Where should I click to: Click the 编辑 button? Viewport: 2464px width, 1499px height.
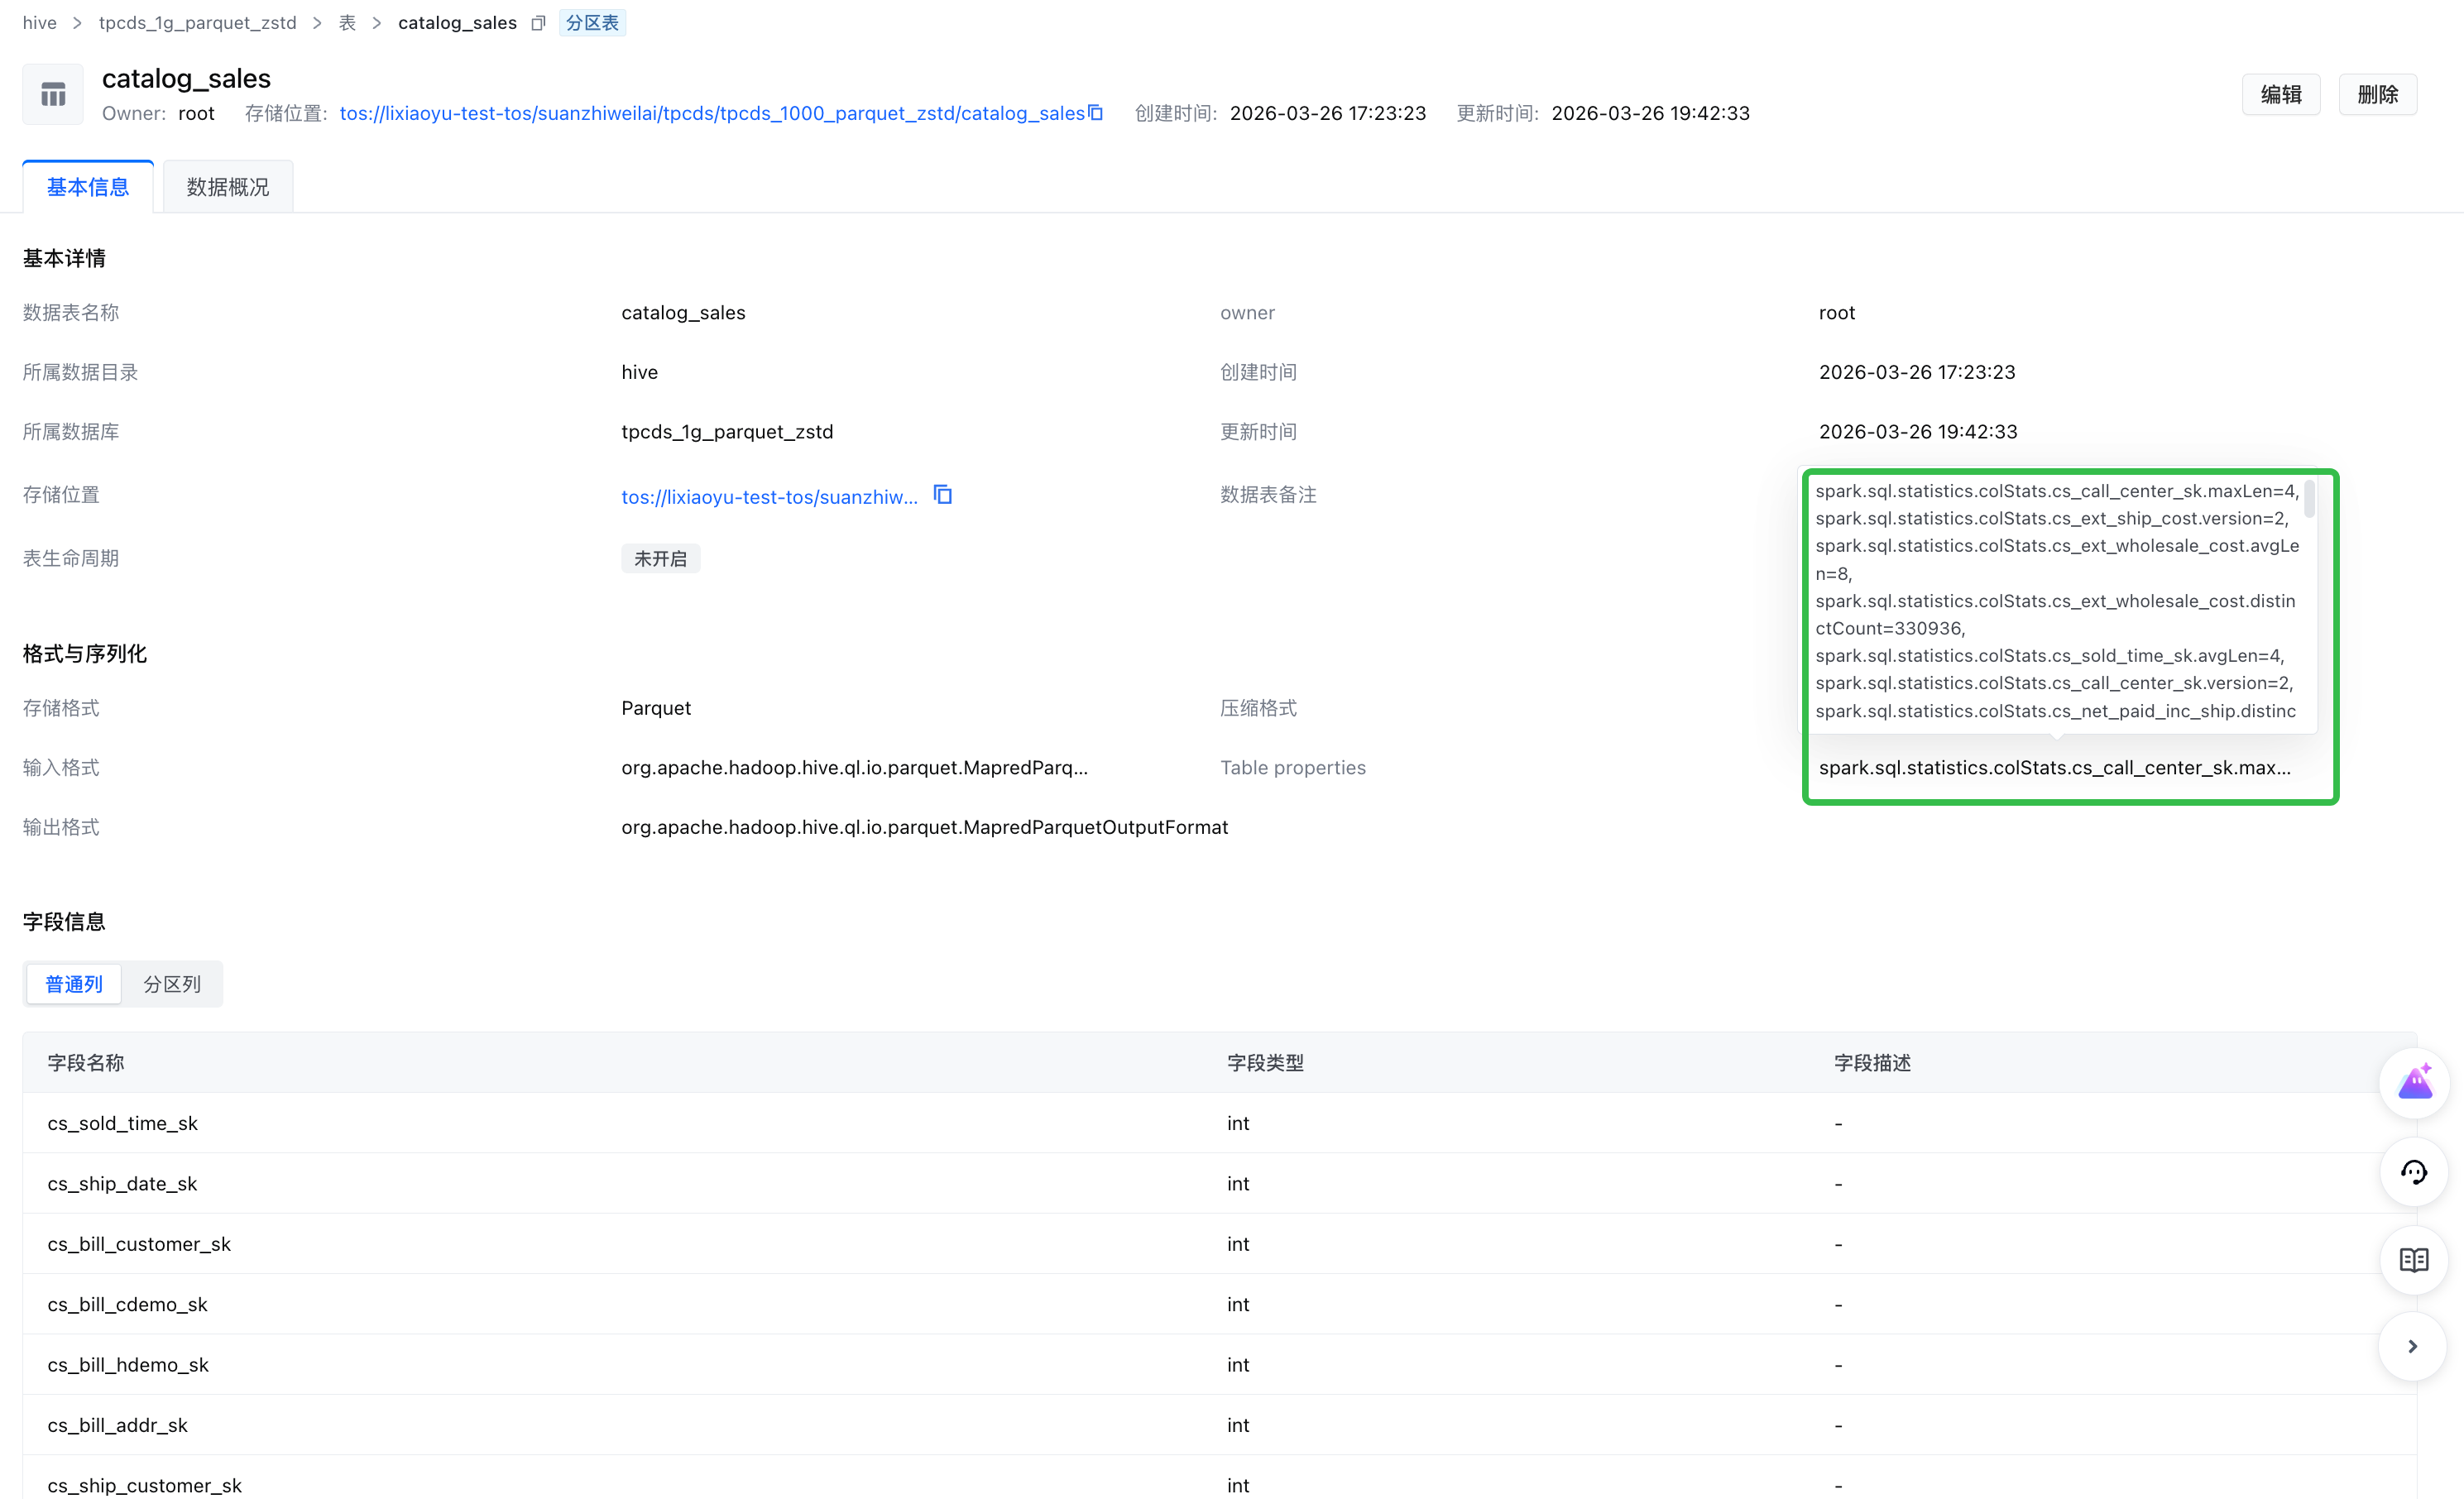point(2281,94)
